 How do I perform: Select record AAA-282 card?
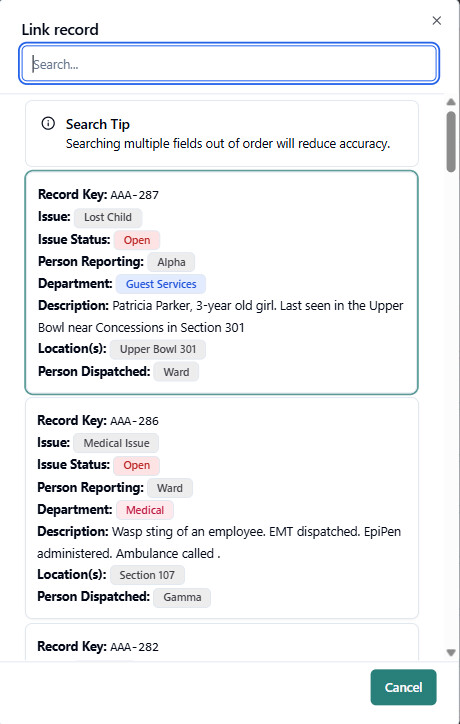coord(222,643)
